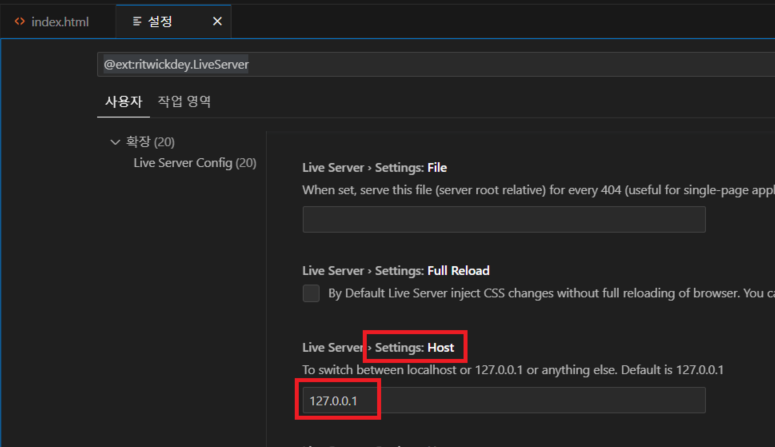Enable the Full Reload checkbox
The height and width of the screenshot is (447, 775).
point(311,293)
